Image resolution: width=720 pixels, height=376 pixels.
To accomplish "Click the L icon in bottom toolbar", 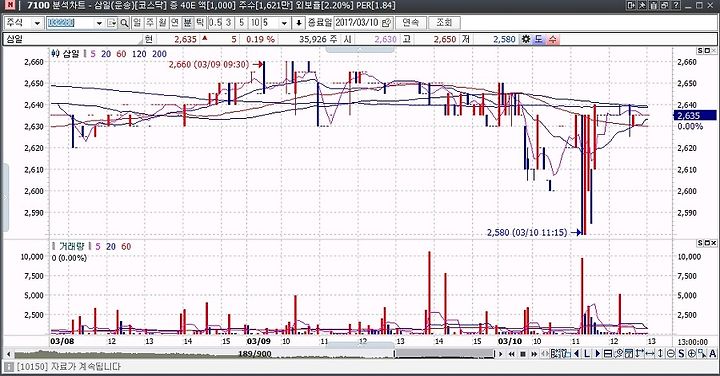I will (587, 354).
